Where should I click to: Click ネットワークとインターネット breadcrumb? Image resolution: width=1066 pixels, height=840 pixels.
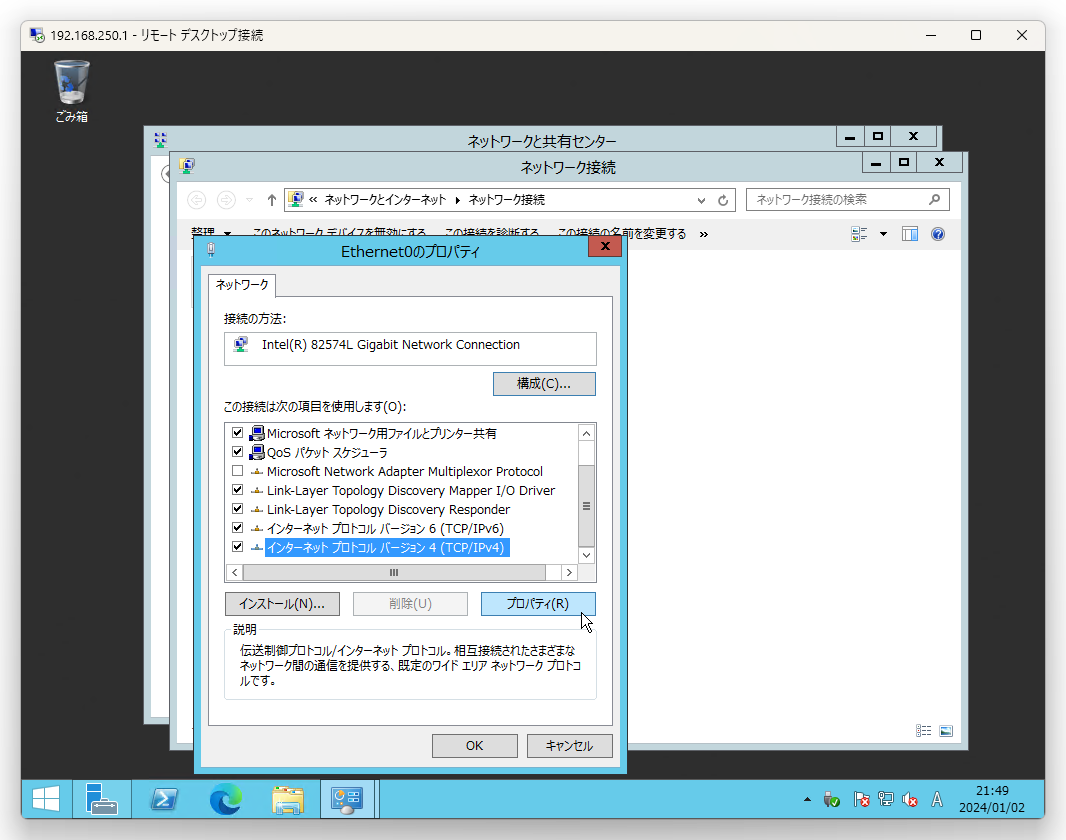[385, 200]
